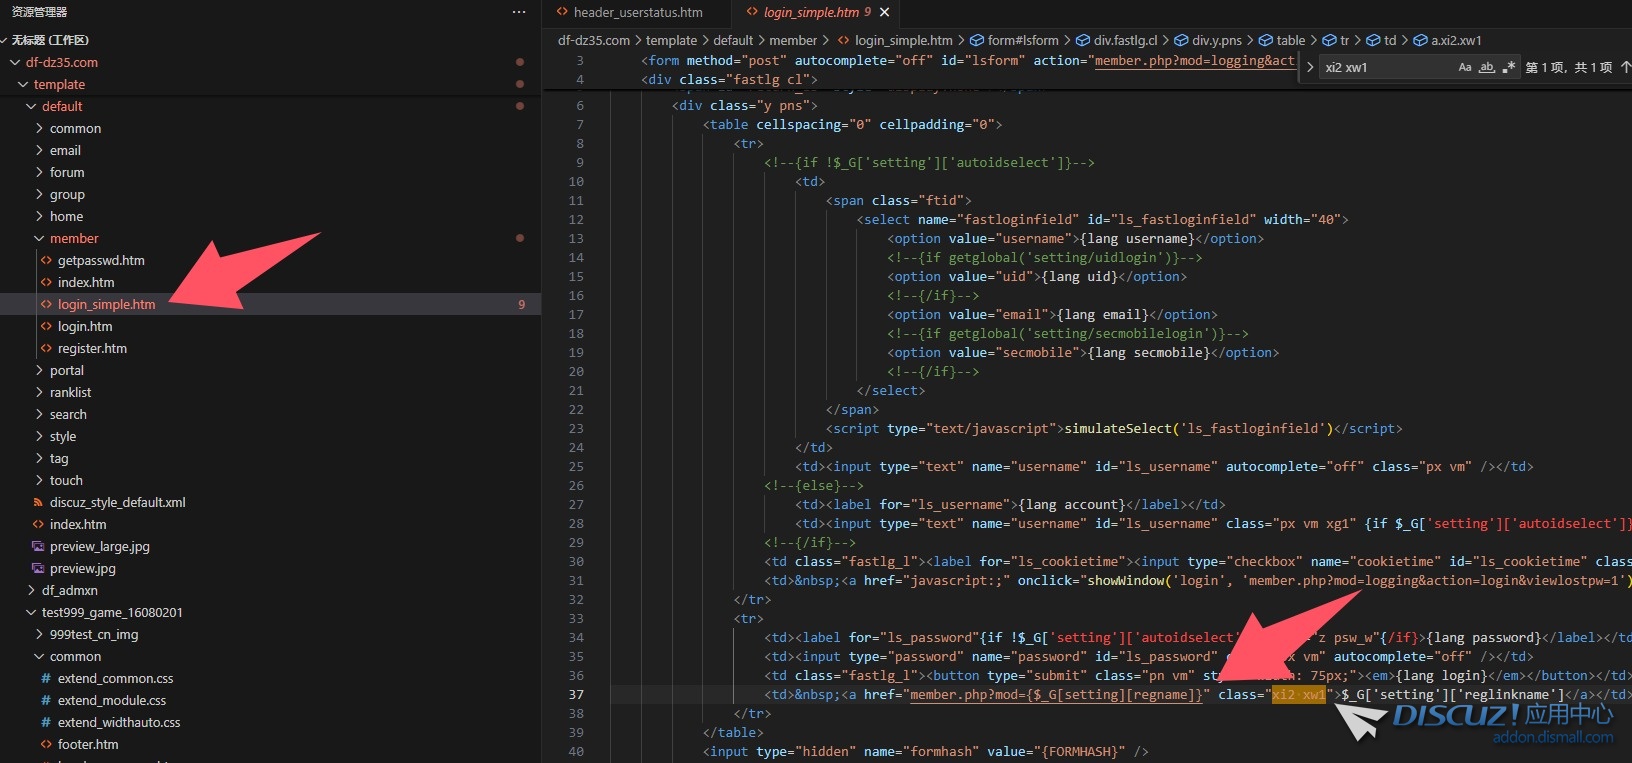1632x763 pixels.
Task: Toggle regular expression search option
Action: point(1508,67)
